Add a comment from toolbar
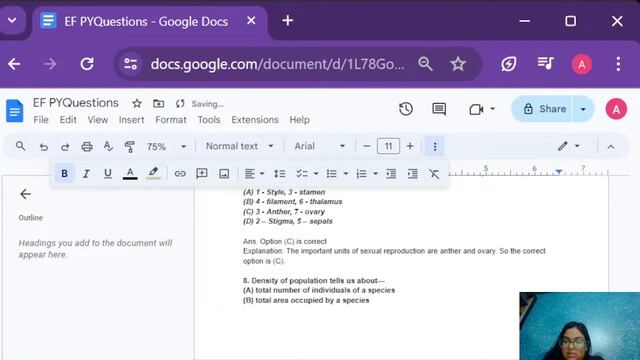 pos(202,173)
